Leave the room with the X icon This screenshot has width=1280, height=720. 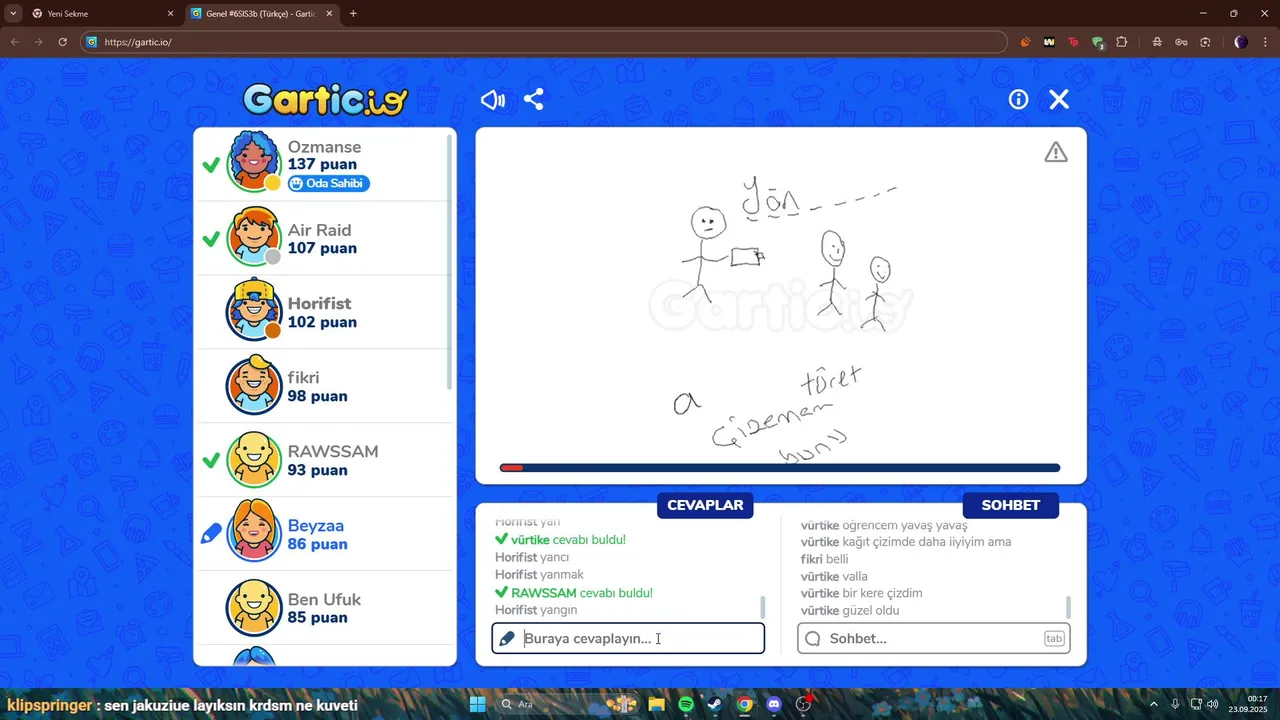(x=1059, y=99)
